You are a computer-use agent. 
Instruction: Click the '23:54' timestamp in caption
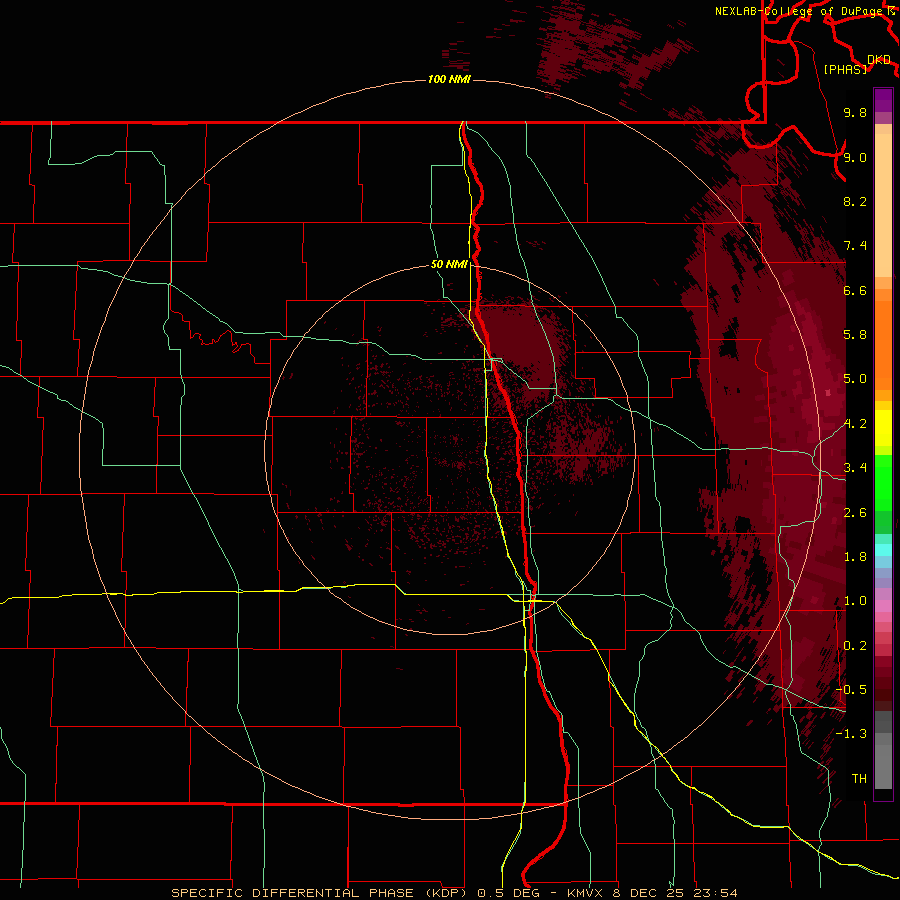point(716,893)
